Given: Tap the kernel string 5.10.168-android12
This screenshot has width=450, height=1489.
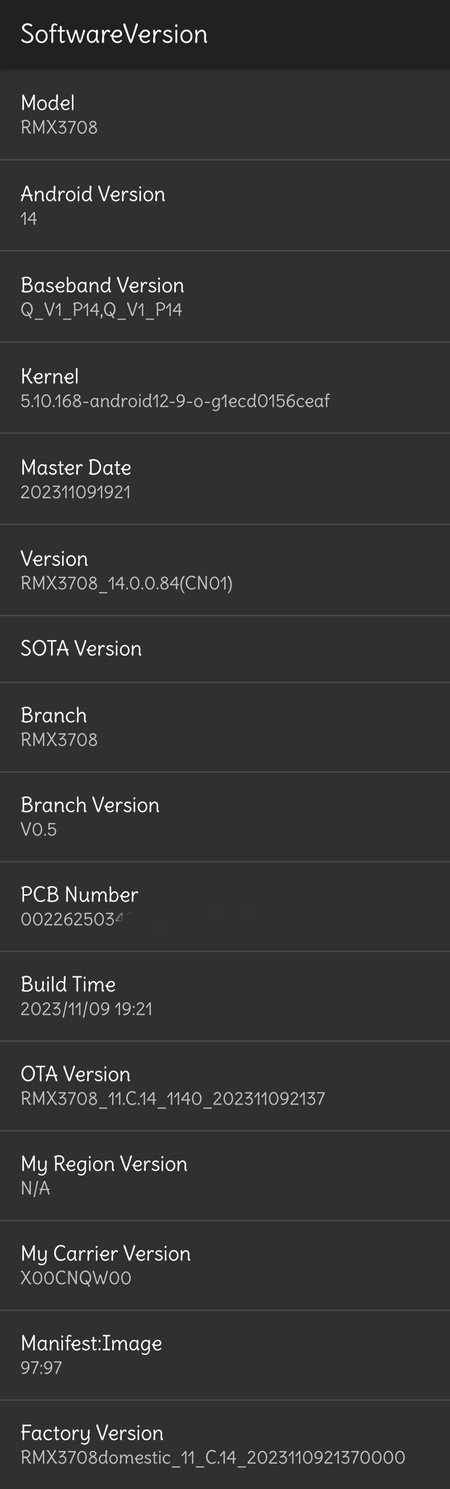Looking at the screenshot, I should [175, 401].
